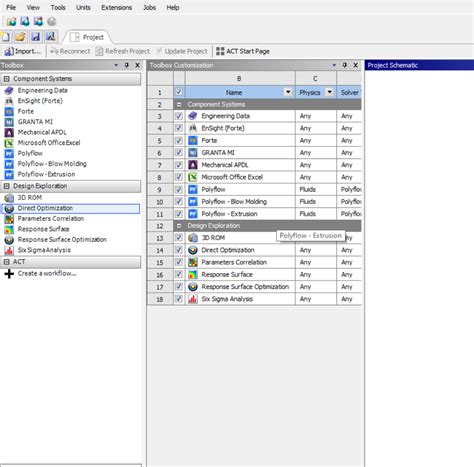Click the Import button
The width and height of the screenshot is (474, 467).
click(x=23, y=51)
